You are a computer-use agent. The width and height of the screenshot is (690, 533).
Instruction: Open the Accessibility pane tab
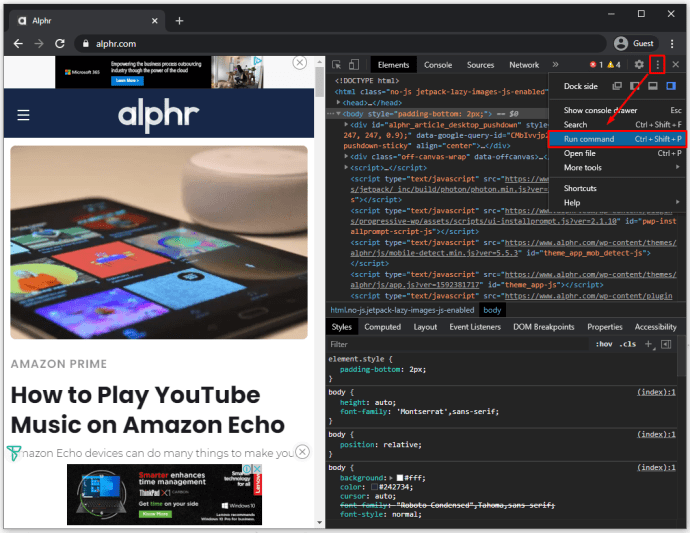[x=655, y=327]
